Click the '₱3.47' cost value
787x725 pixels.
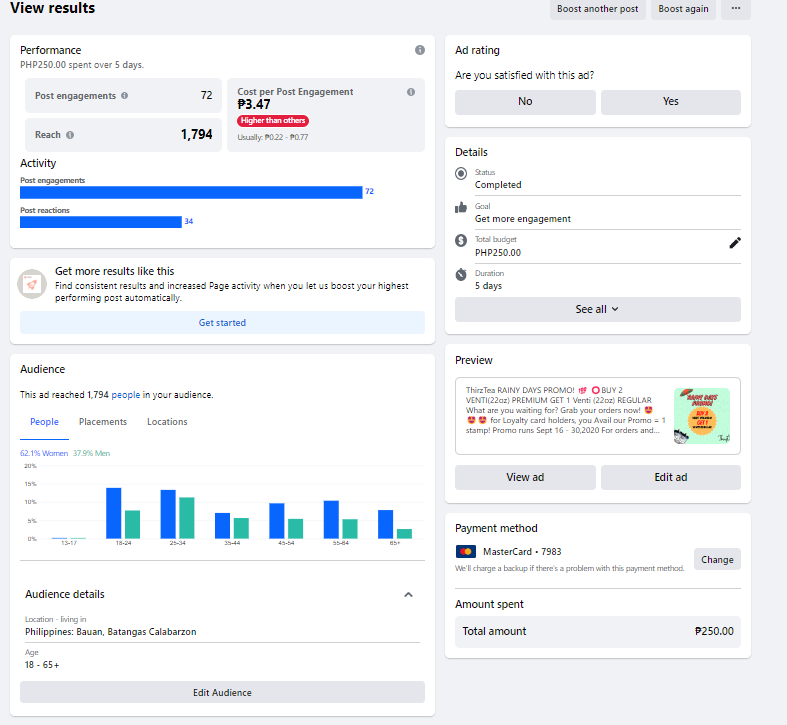[254, 104]
